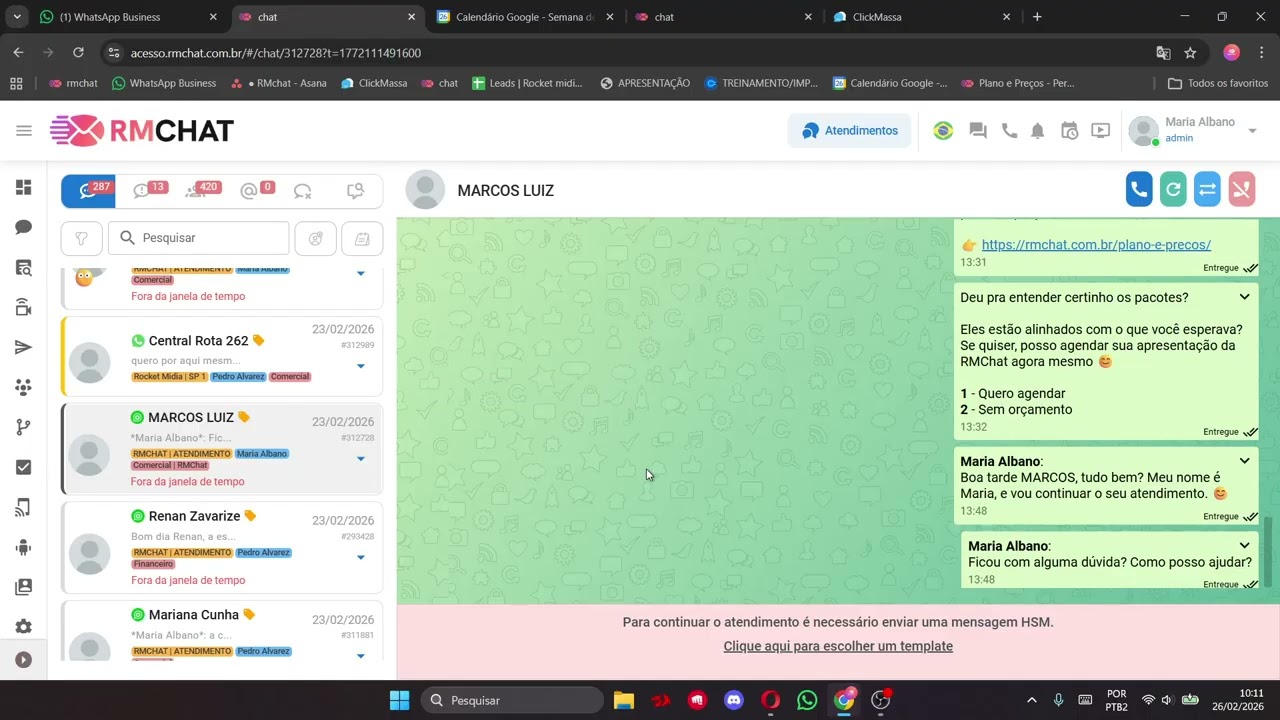The width and height of the screenshot is (1280, 720).
Task: Expand options arrow for MARCOS LUIZ chat
Action: tap(361, 459)
